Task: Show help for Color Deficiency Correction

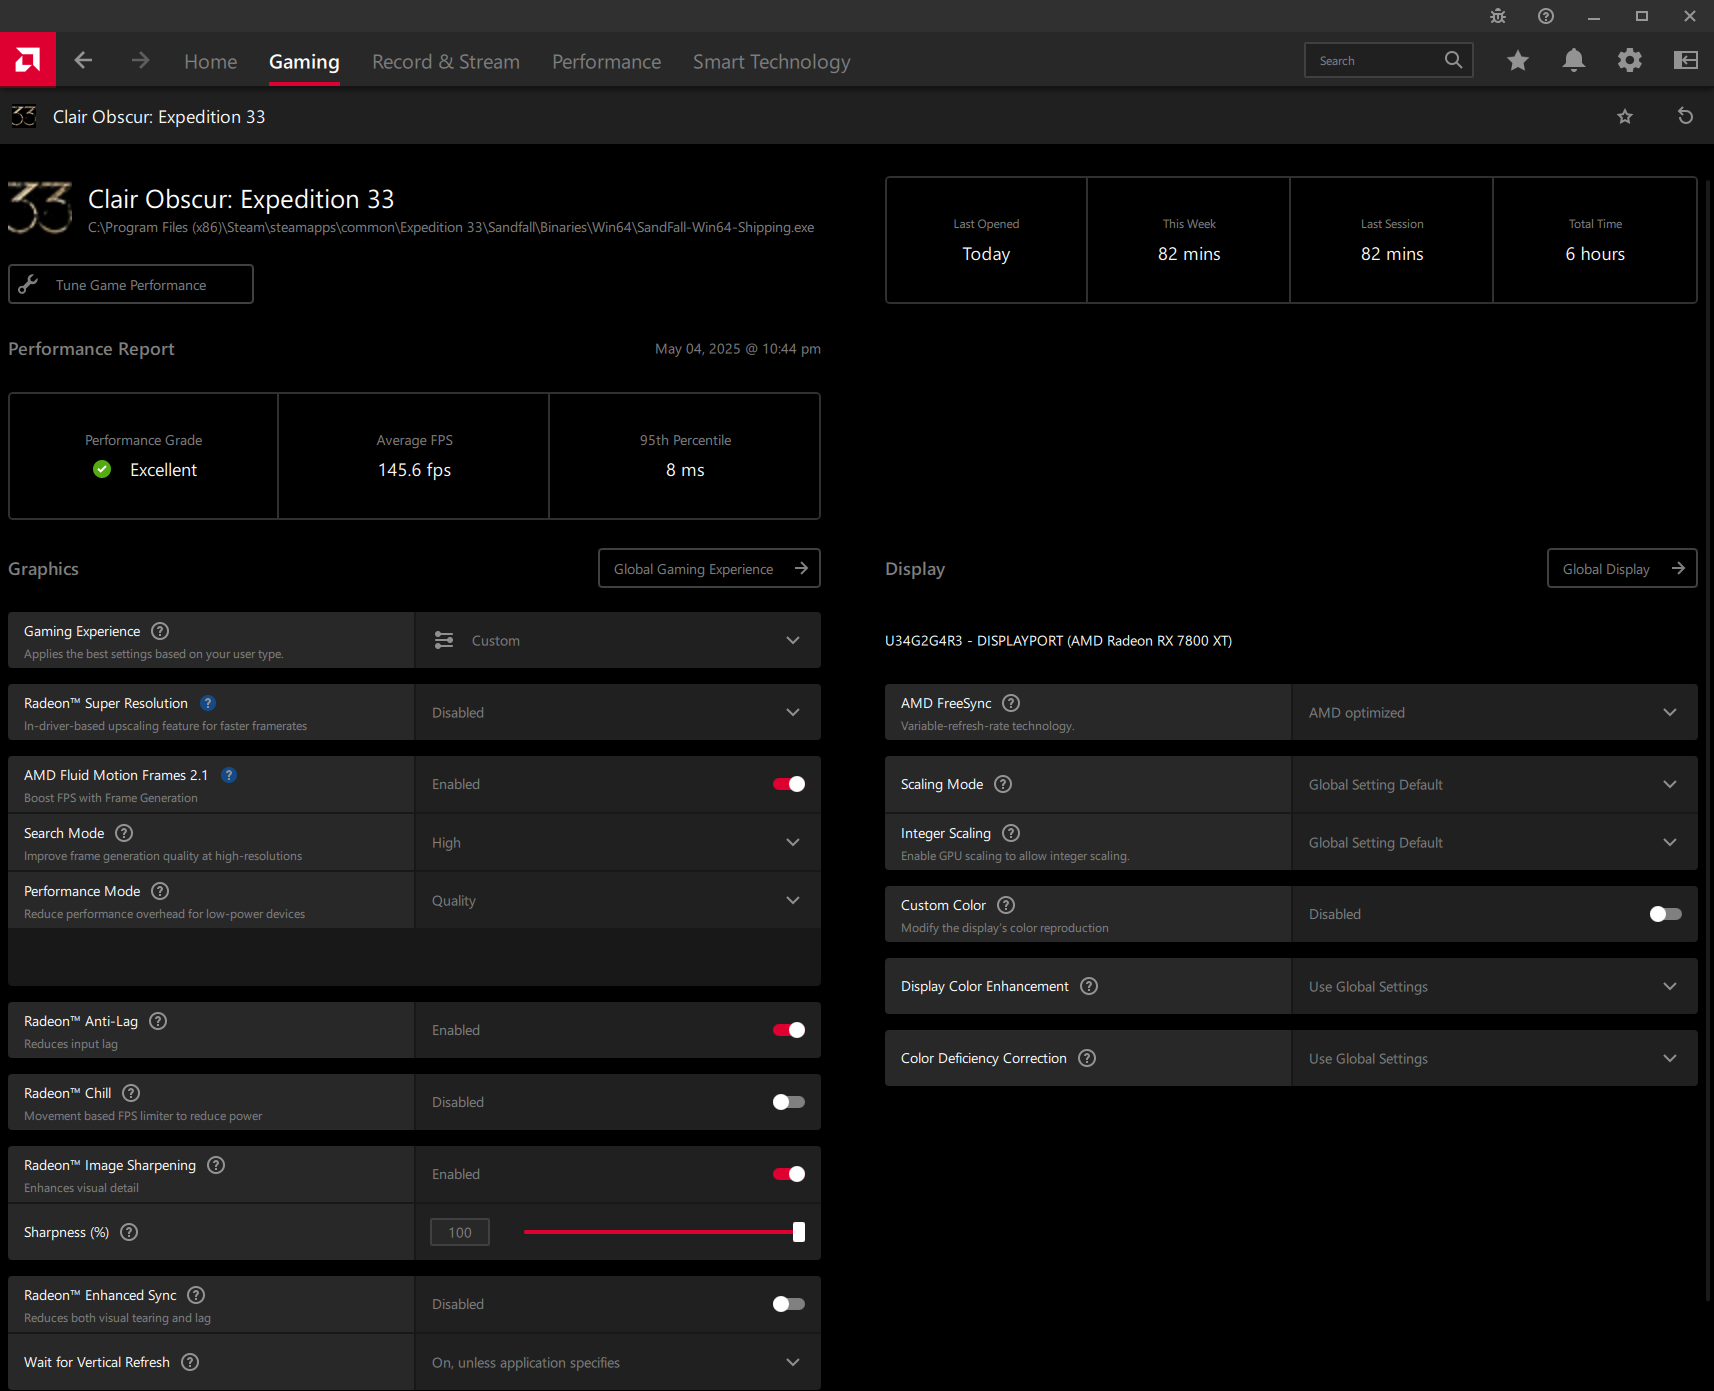Action: tap(1087, 1058)
